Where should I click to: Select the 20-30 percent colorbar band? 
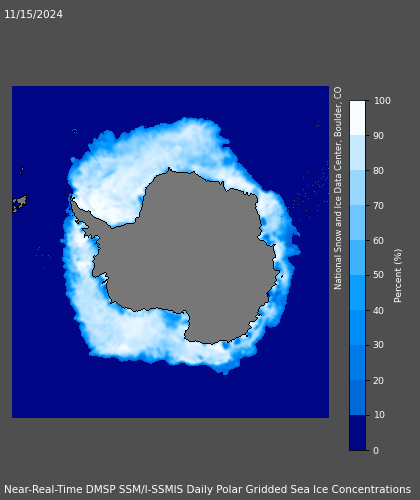click(357, 363)
